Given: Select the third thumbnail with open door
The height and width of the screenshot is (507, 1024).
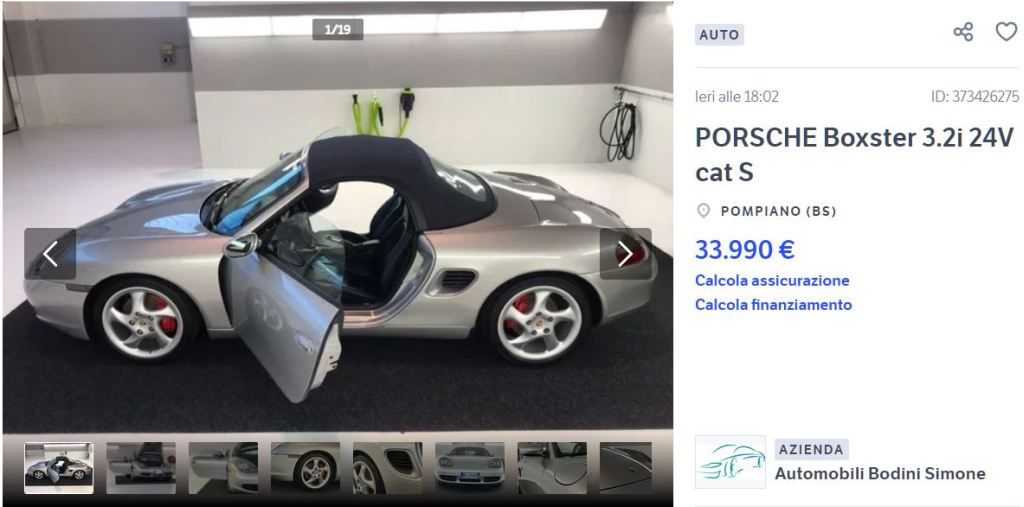Looking at the screenshot, I should (223, 468).
